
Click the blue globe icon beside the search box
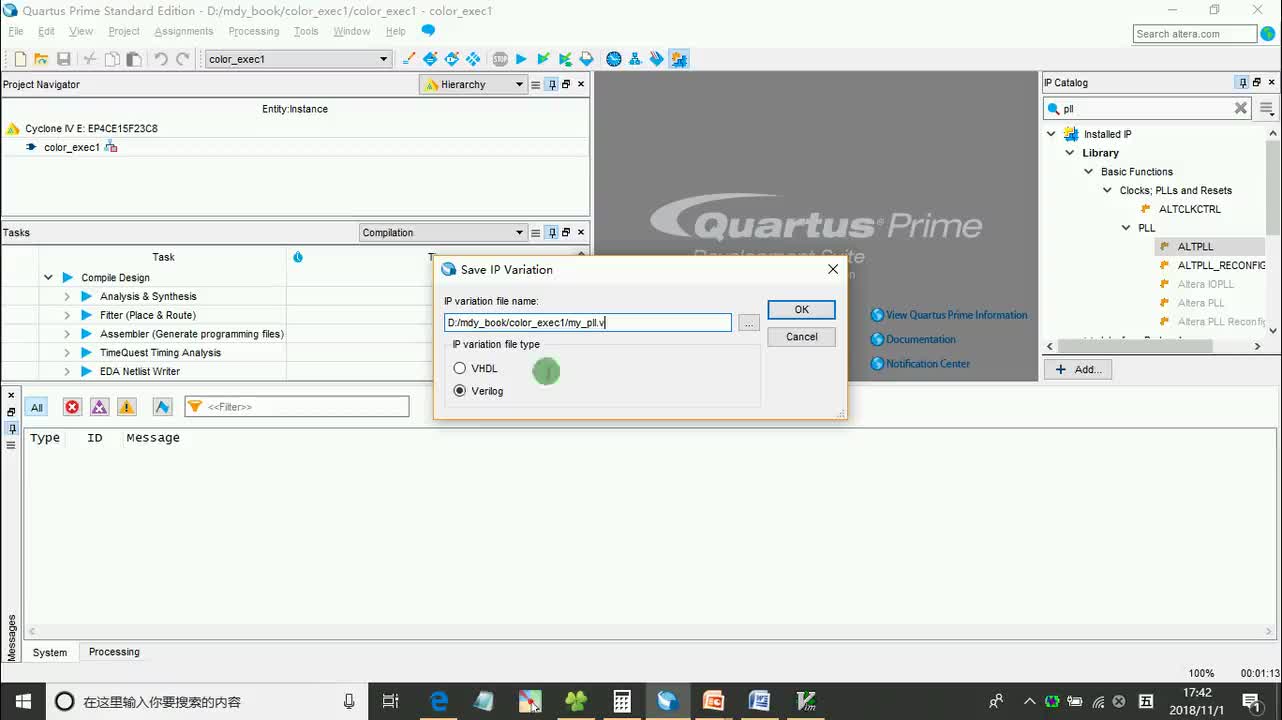click(1268, 34)
